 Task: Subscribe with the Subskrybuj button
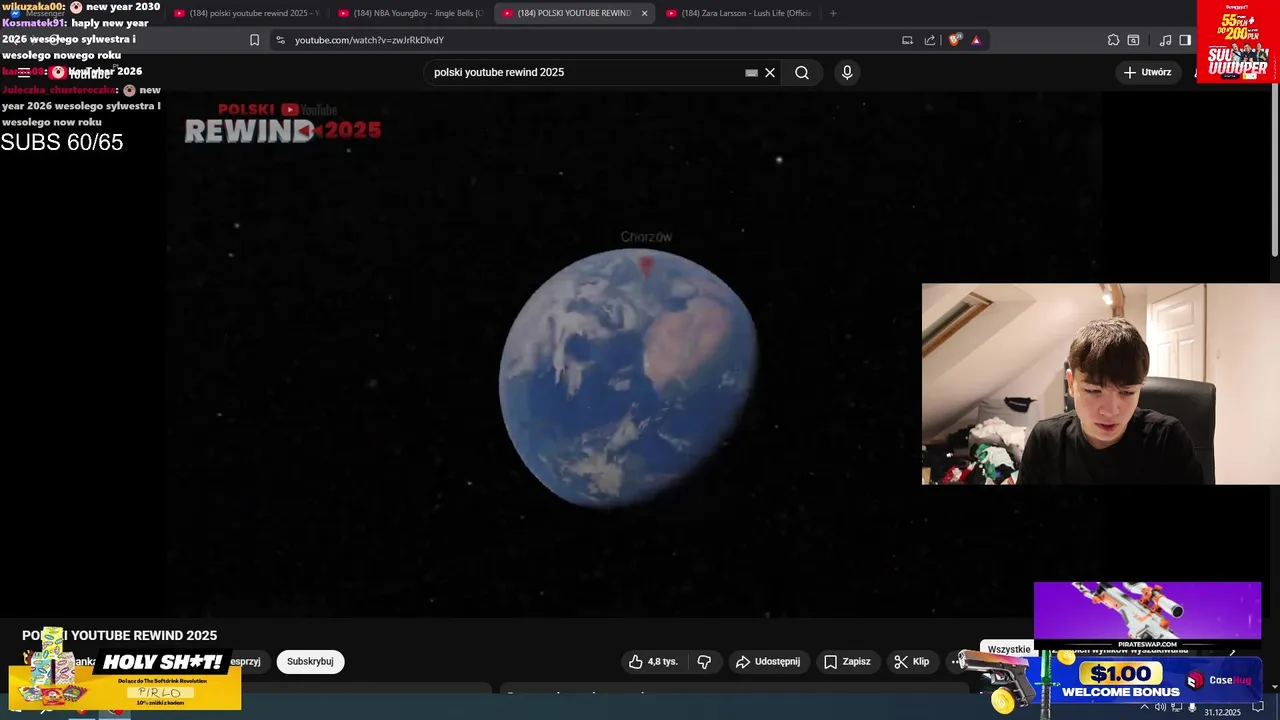[310, 661]
